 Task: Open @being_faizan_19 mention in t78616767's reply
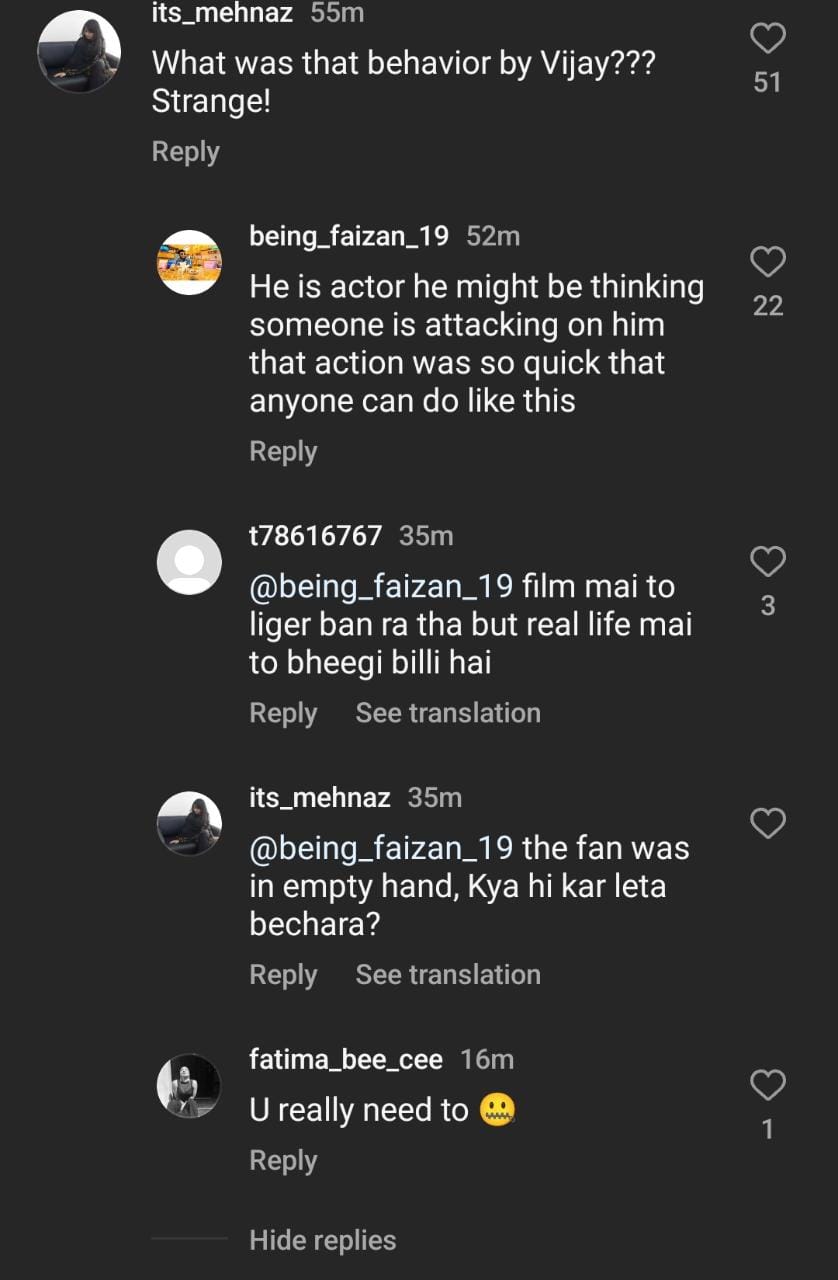(381, 587)
